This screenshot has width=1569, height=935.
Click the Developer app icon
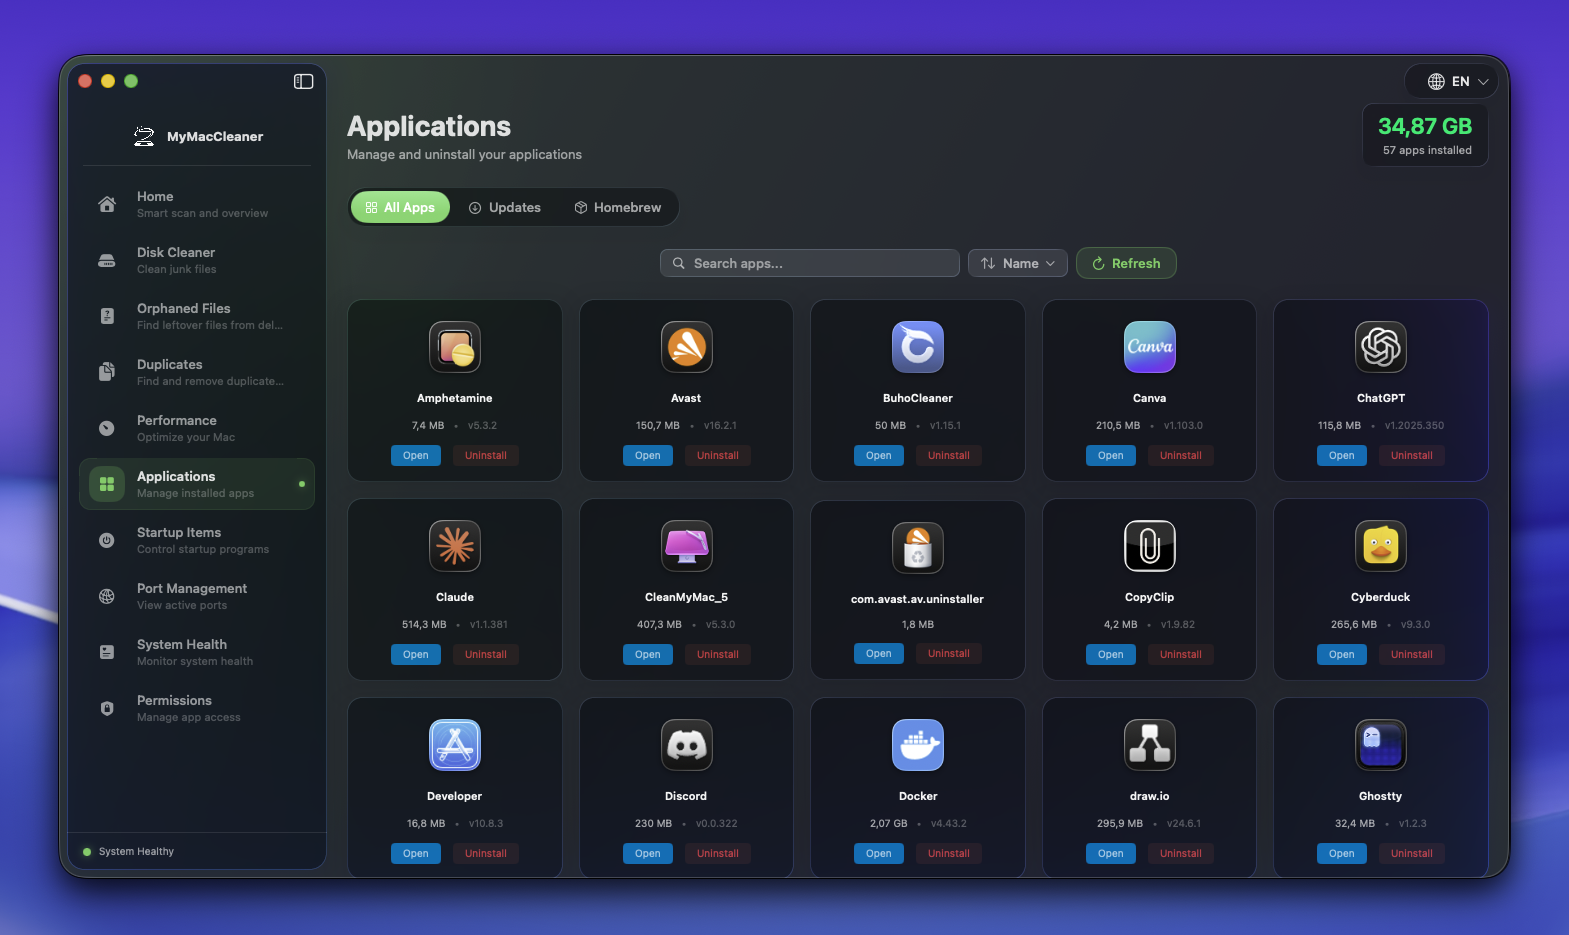pyautogui.click(x=455, y=745)
